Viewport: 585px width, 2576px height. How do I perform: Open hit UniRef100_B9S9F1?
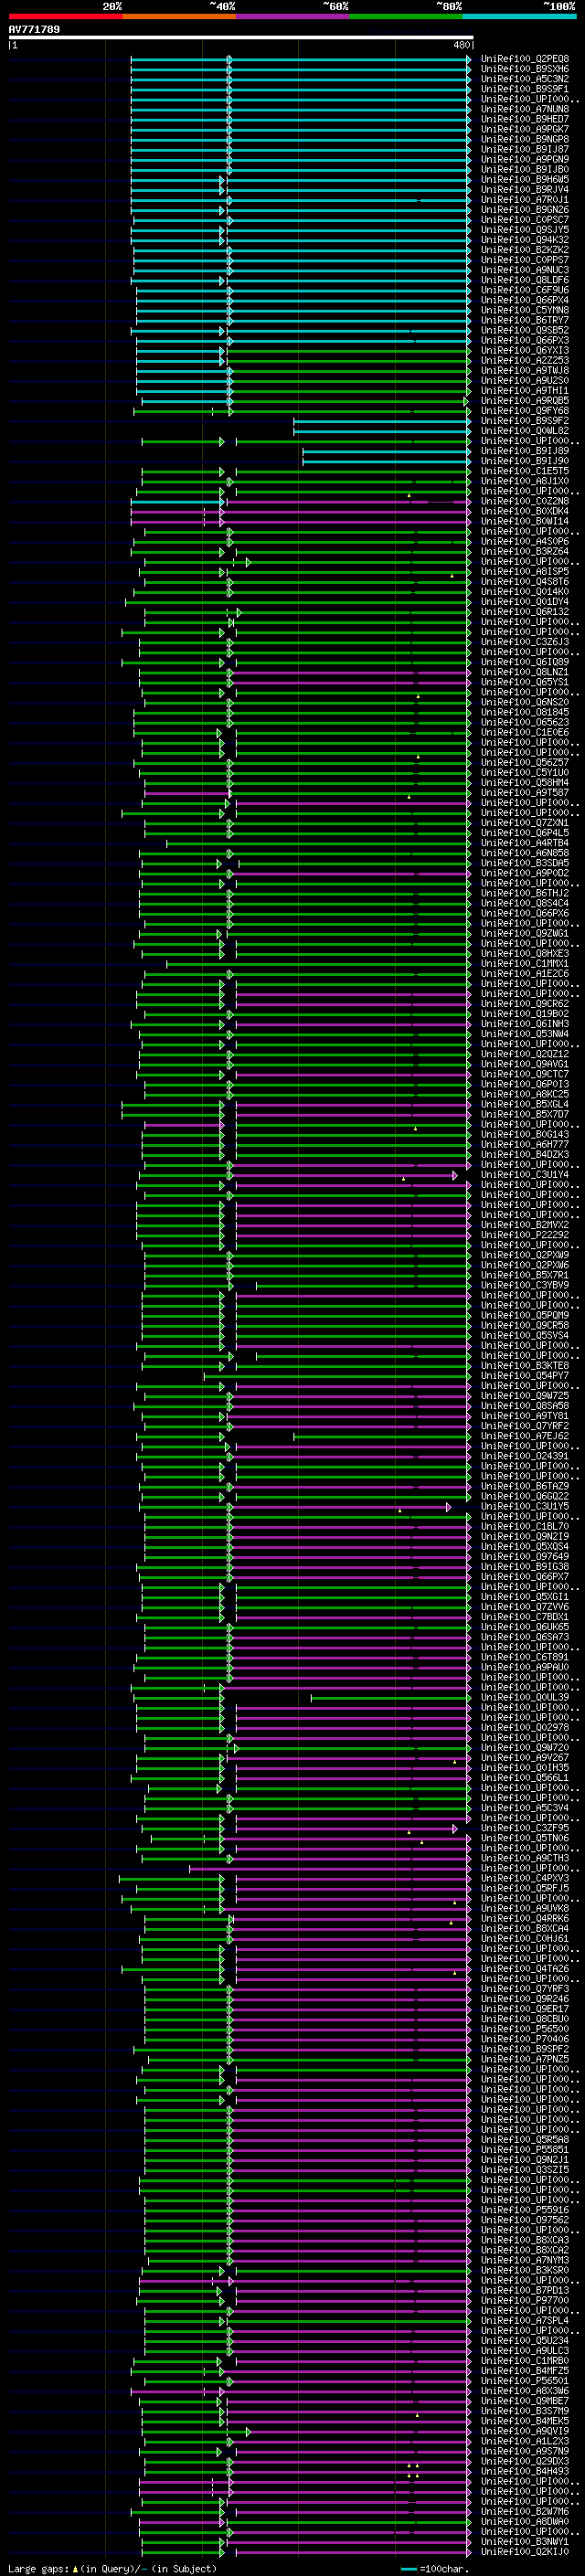[x=525, y=89]
